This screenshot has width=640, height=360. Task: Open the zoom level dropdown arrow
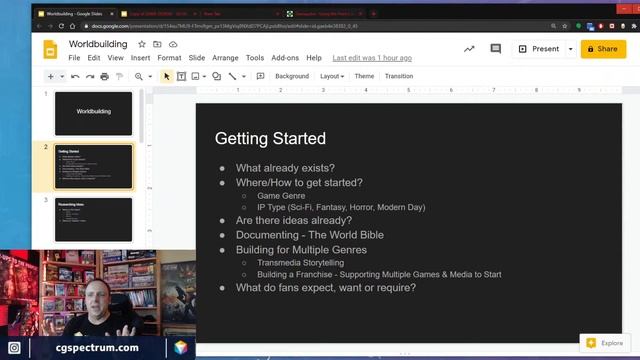150,76
